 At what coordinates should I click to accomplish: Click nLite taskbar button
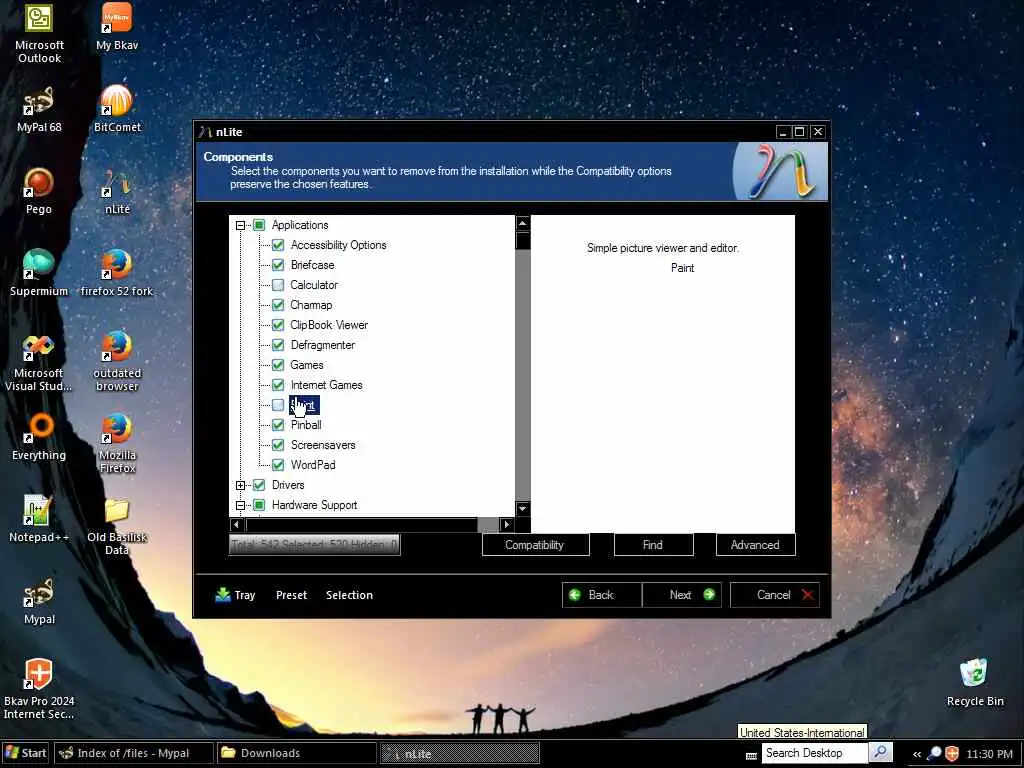pyautogui.click(x=460, y=754)
